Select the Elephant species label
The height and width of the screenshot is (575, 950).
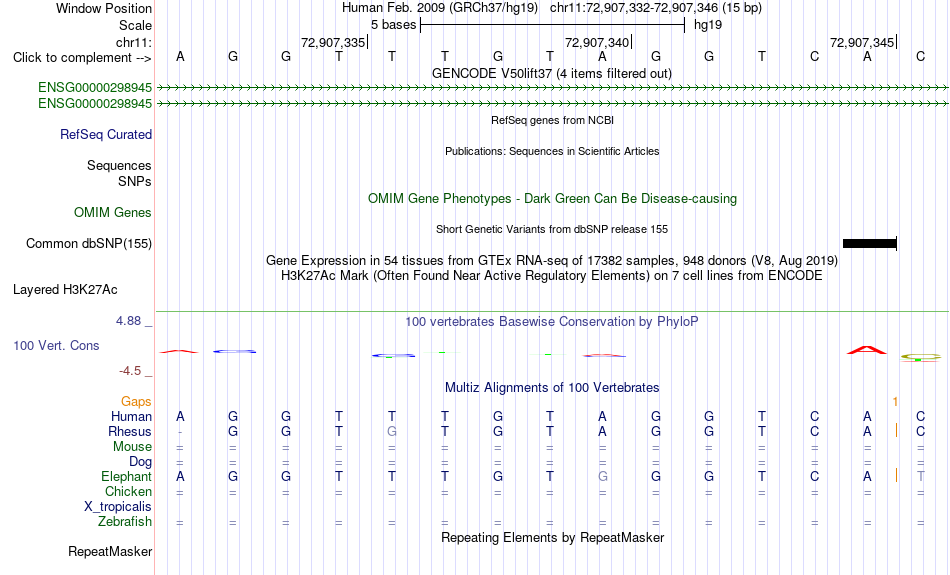[127, 476]
